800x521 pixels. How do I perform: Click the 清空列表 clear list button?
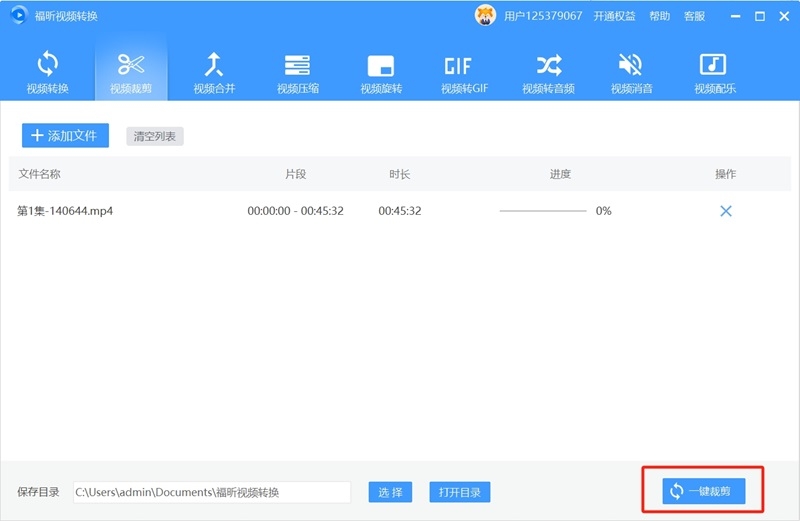click(x=155, y=136)
